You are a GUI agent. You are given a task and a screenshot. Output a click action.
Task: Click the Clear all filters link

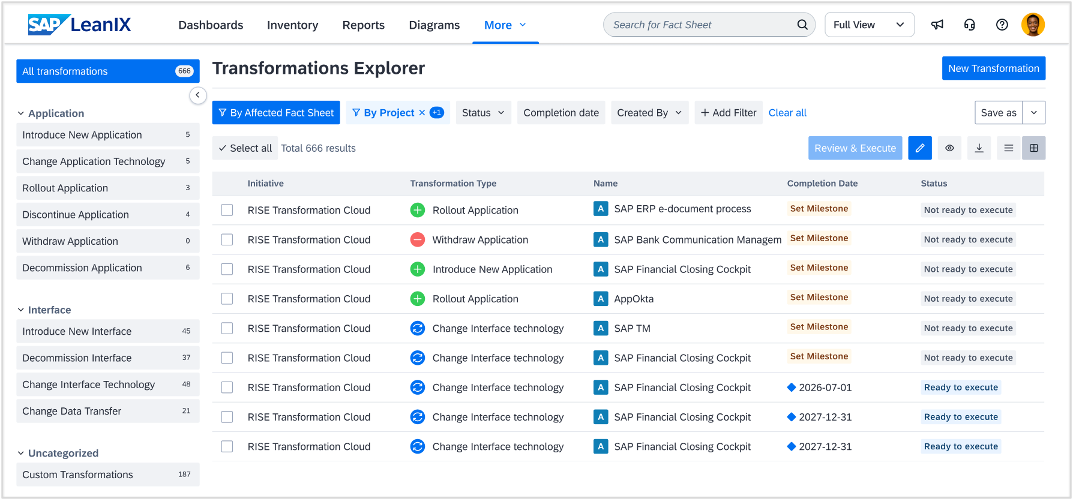point(787,113)
